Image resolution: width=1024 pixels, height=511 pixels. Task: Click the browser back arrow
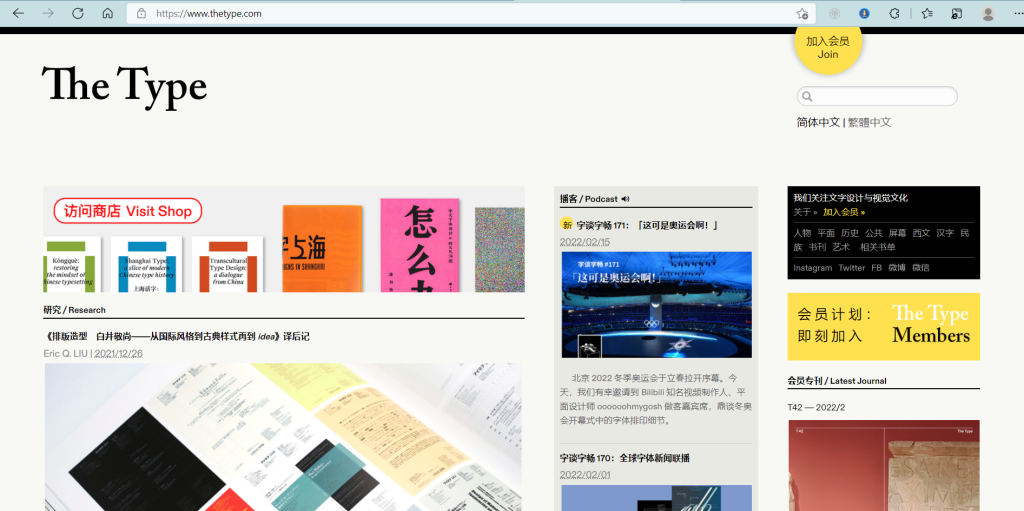point(17,13)
